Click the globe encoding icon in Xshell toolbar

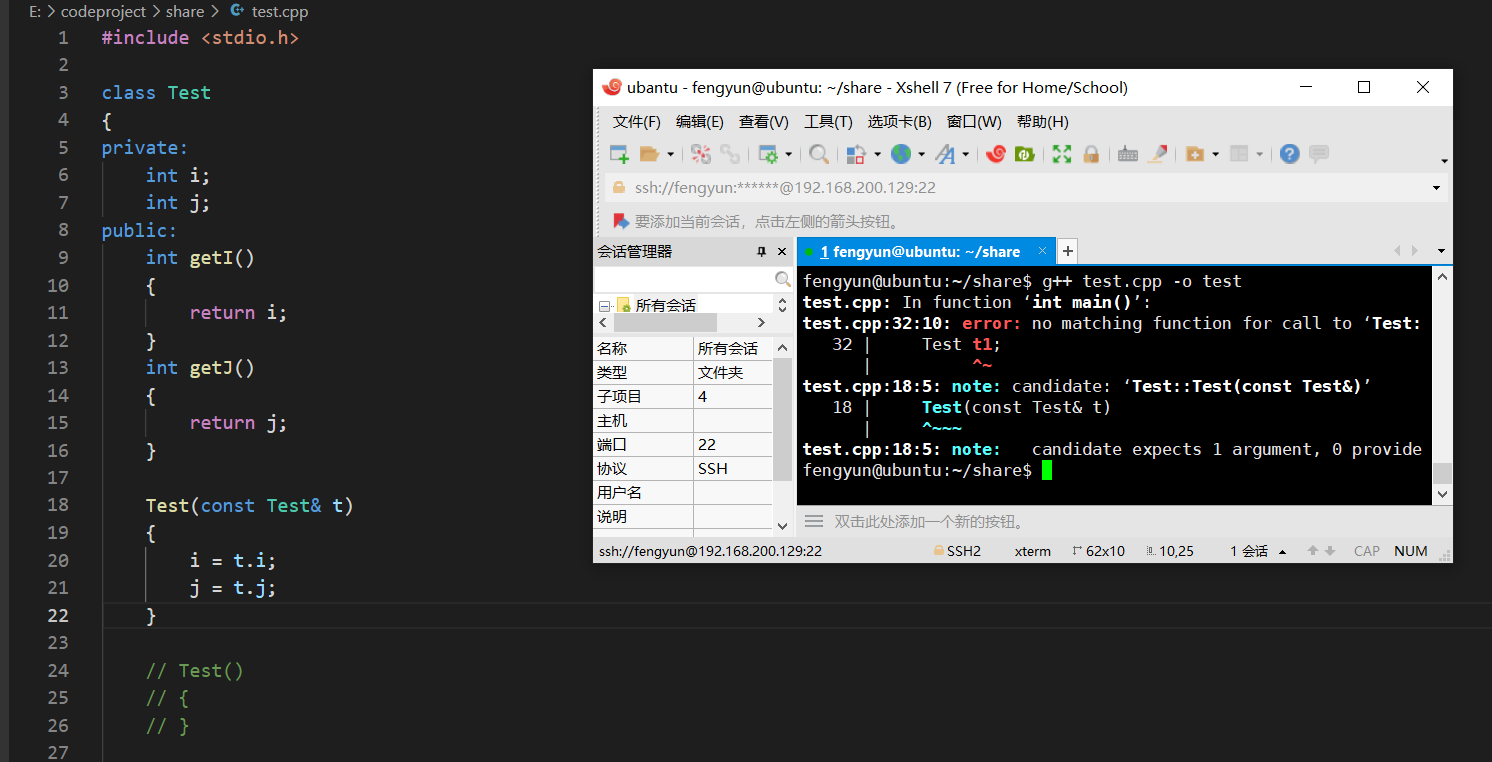coord(901,154)
